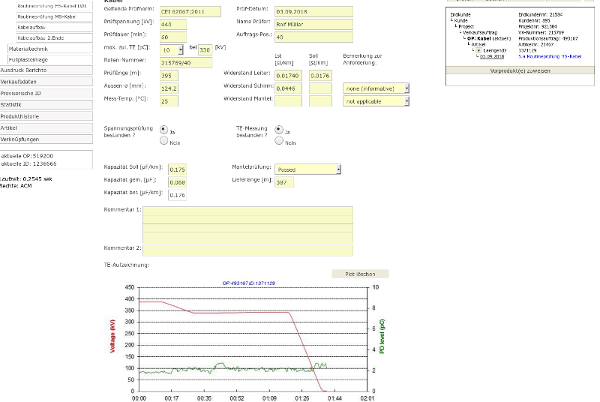Click the Widerstand Leiter Ist field
The image size is (600, 402).
click(x=288, y=76)
